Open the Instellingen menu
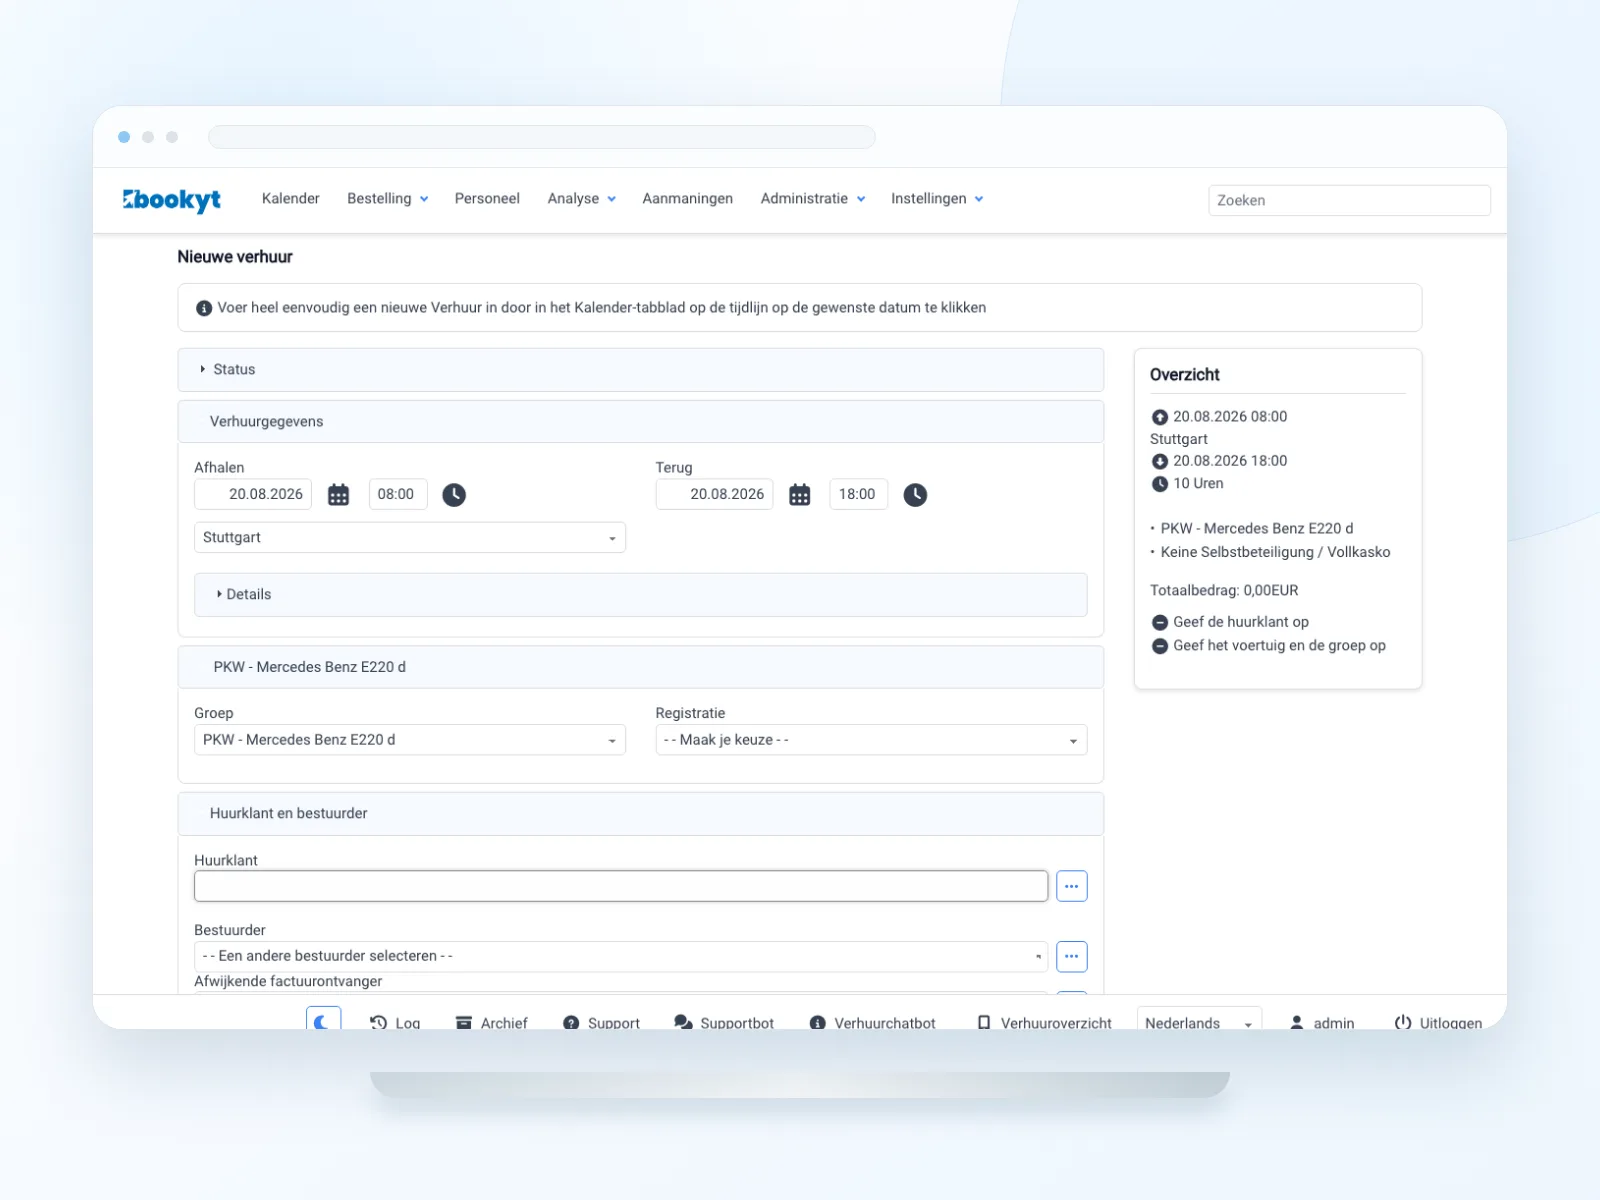The height and width of the screenshot is (1200, 1600). point(937,199)
